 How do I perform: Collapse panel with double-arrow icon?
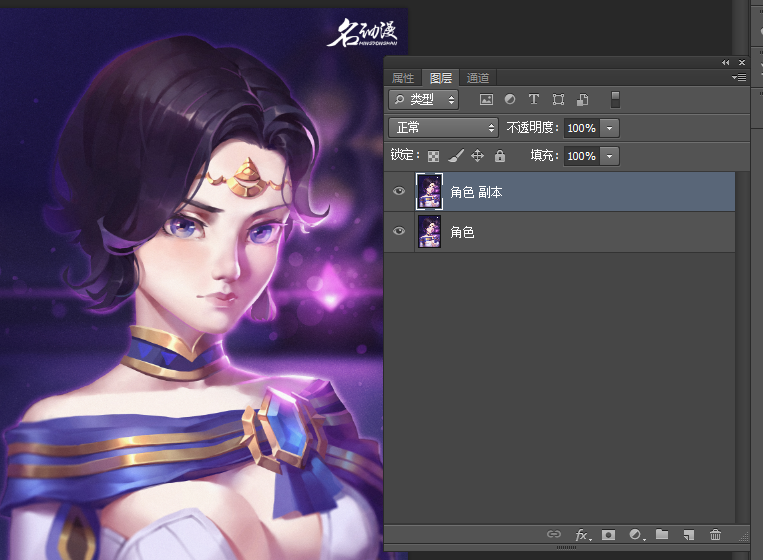[726, 62]
